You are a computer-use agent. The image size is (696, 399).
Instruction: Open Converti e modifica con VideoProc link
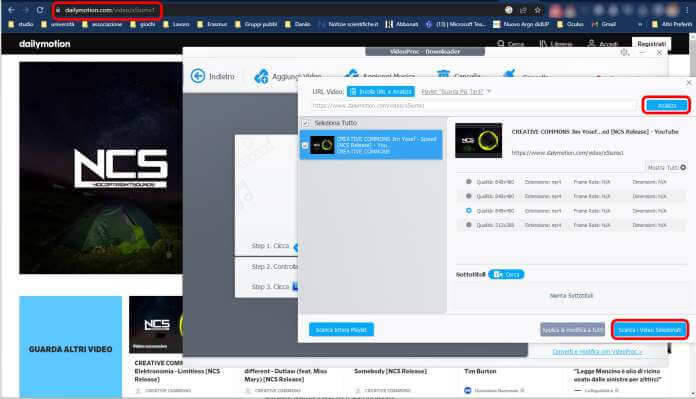[x=597, y=352]
